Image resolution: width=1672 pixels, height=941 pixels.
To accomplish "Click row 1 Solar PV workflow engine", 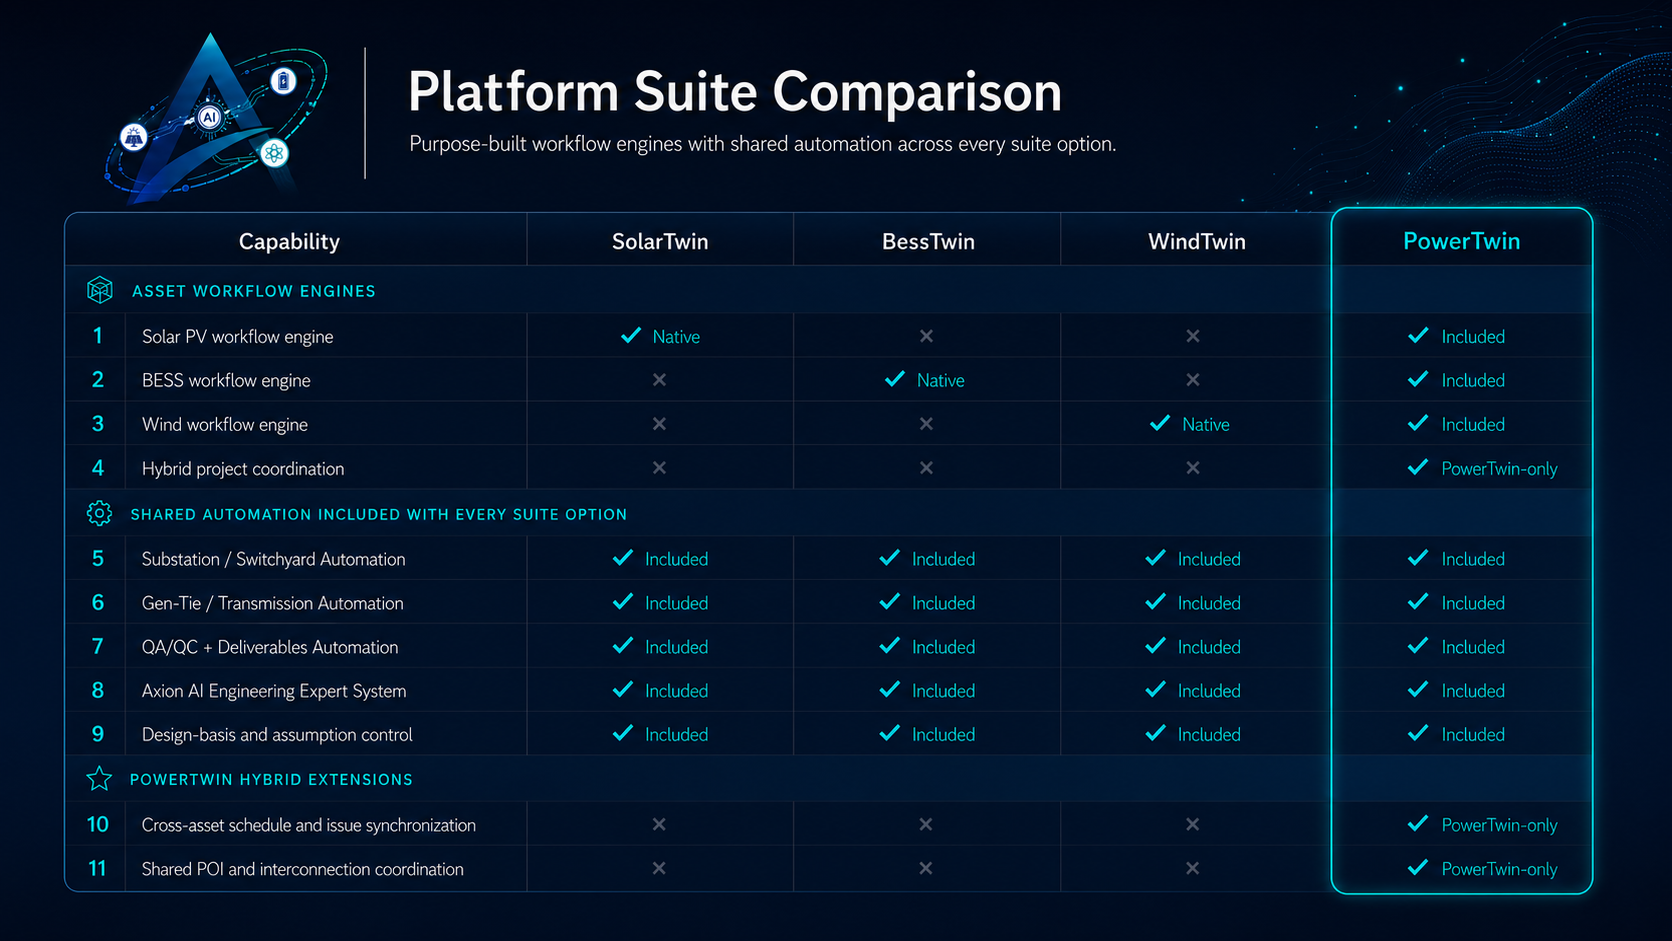I will [238, 337].
